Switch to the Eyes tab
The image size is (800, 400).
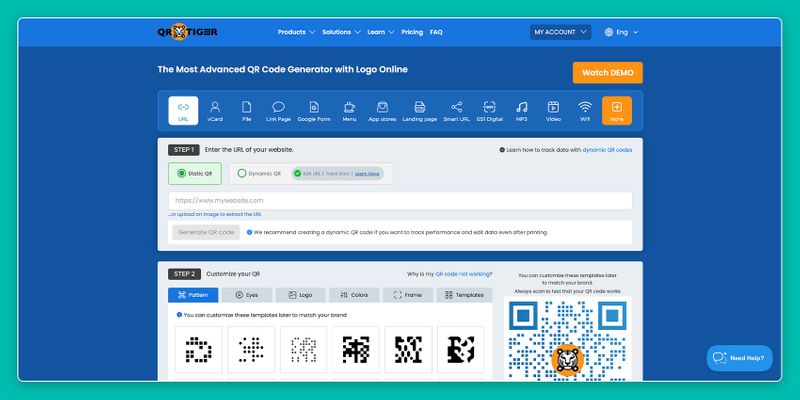246,295
